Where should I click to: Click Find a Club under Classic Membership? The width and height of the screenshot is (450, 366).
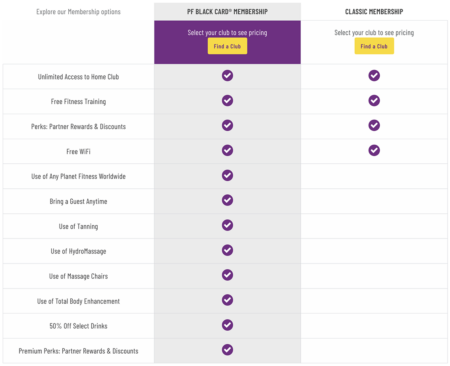point(374,46)
